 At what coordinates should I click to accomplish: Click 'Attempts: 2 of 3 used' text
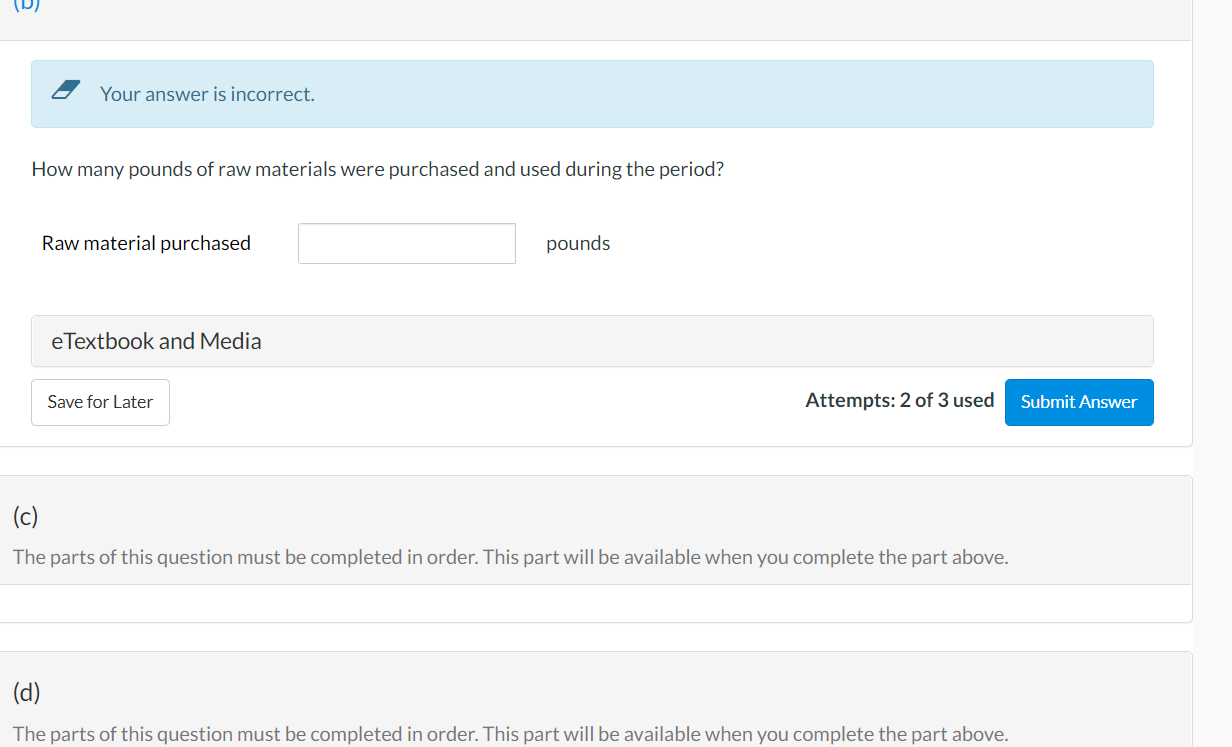900,401
